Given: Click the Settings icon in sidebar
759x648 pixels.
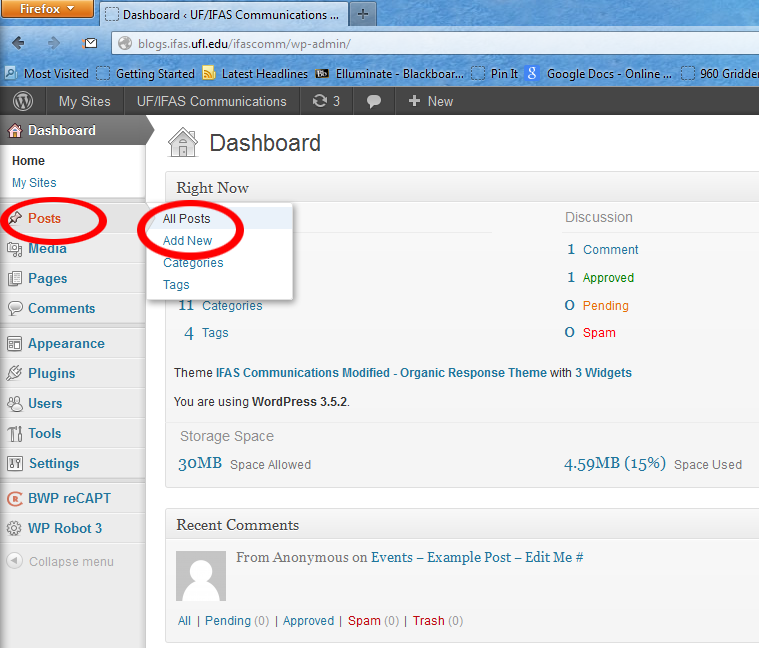Looking at the screenshot, I should pos(15,463).
